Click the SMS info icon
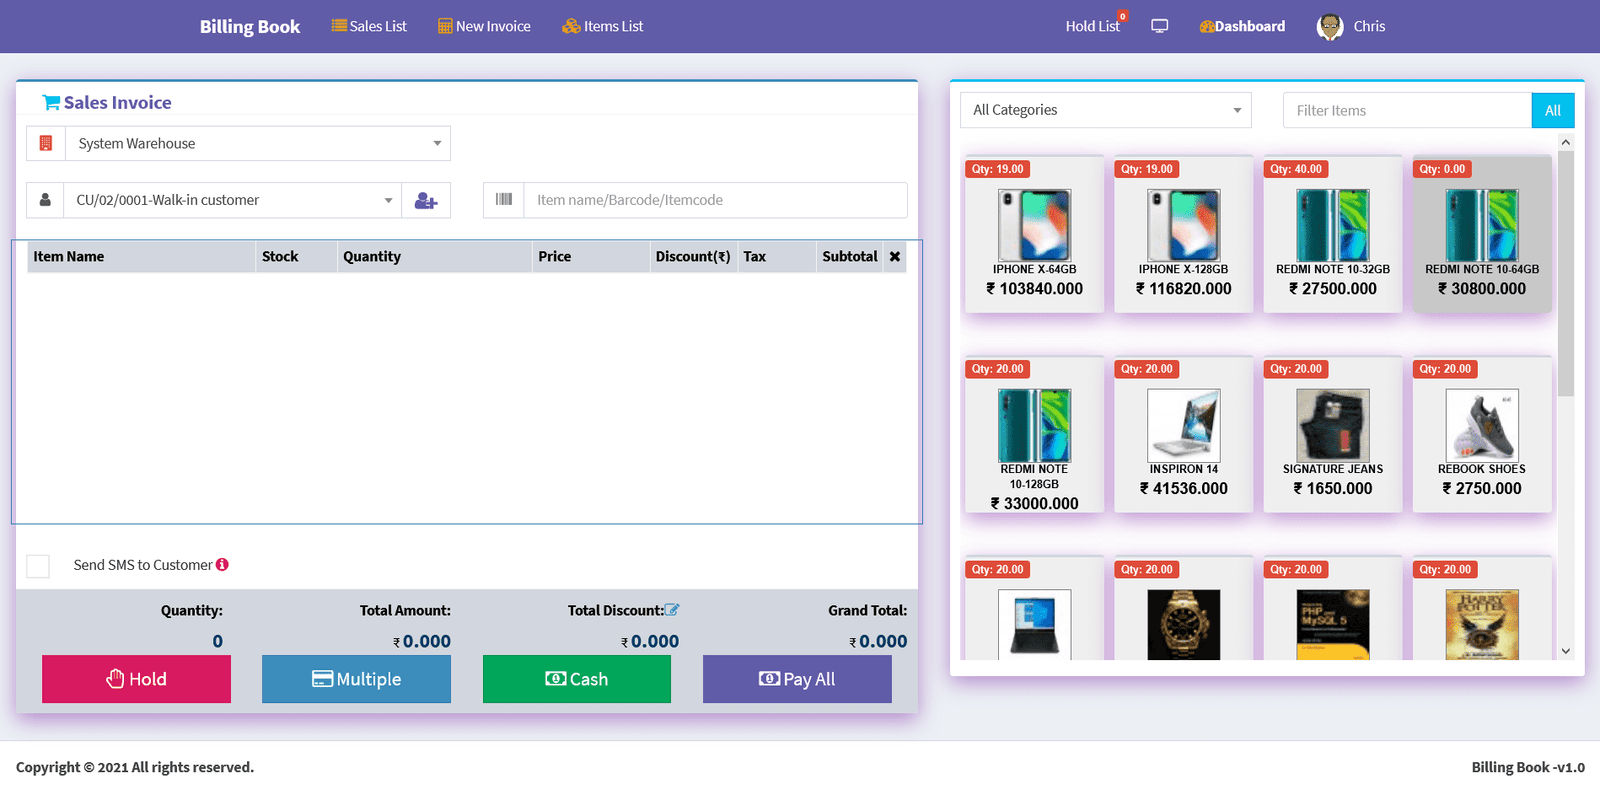 pos(222,565)
